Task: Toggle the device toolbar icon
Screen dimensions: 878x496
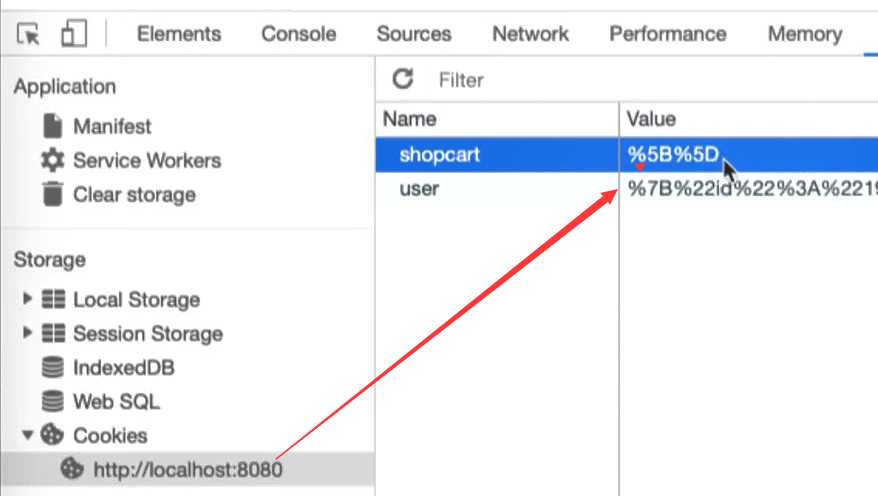Action: [74, 34]
